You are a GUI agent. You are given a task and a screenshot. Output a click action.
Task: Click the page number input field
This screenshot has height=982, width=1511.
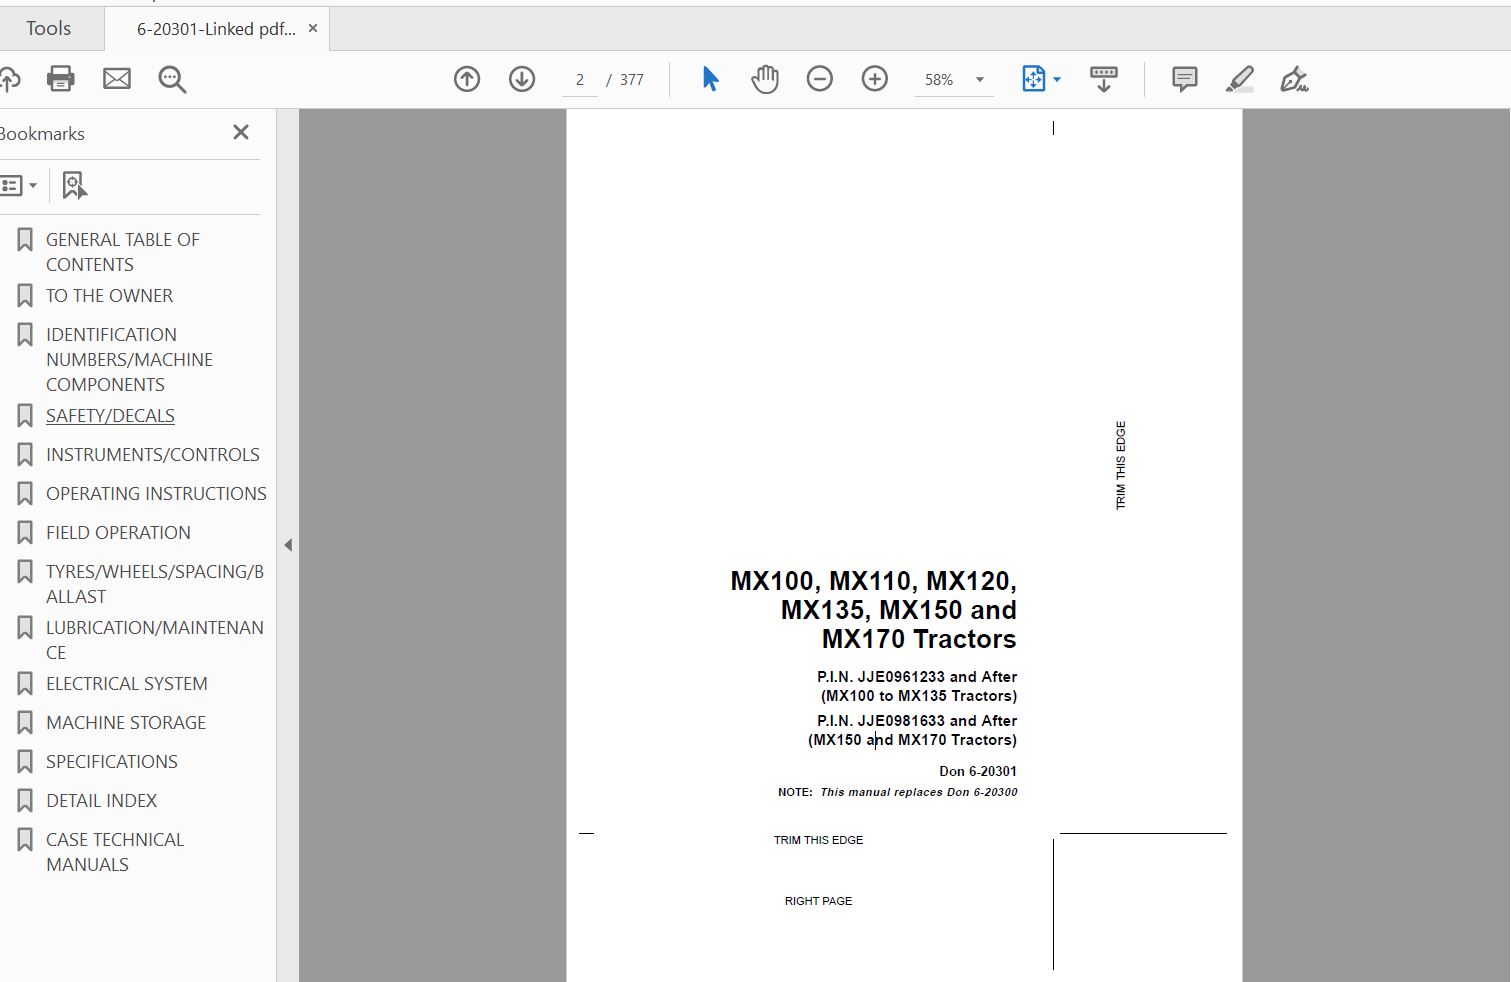coord(580,80)
